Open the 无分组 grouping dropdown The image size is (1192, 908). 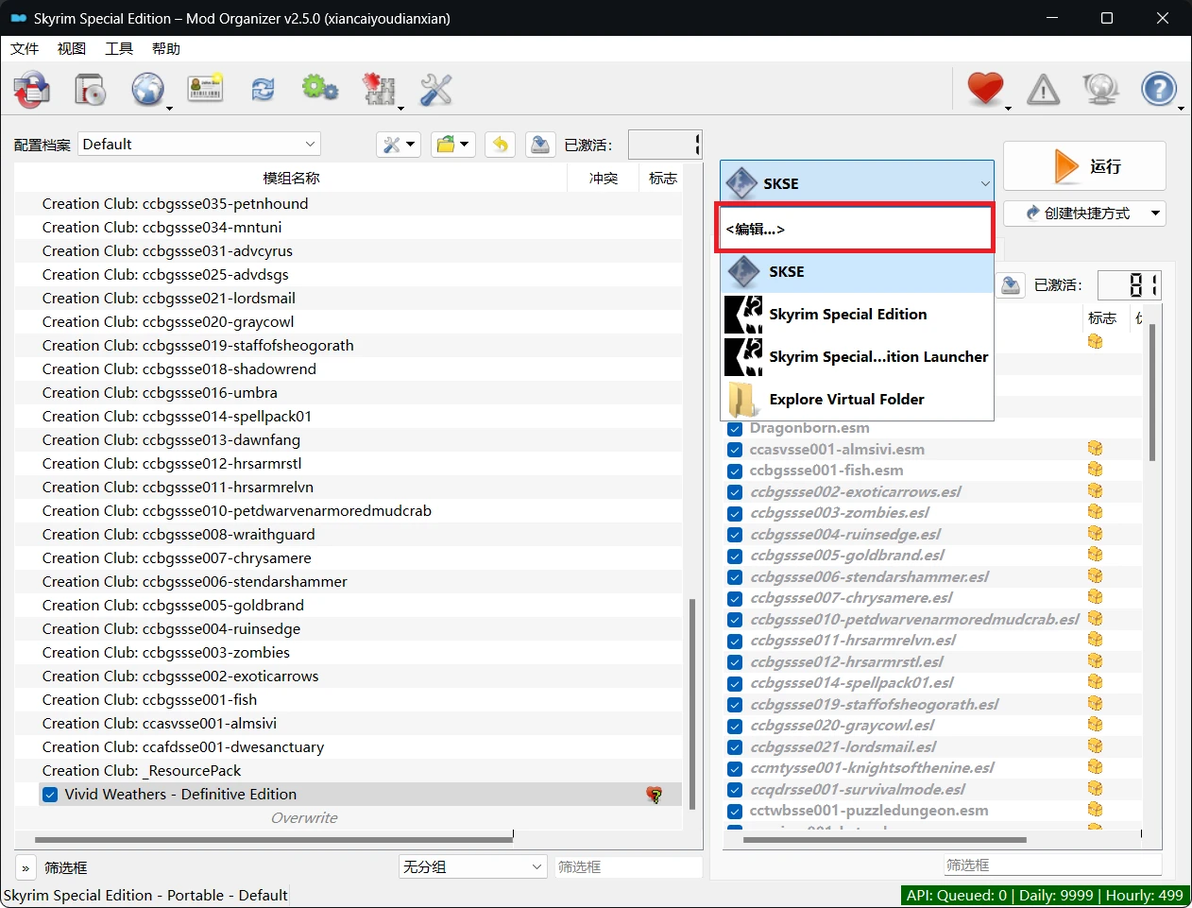pos(472,867)
